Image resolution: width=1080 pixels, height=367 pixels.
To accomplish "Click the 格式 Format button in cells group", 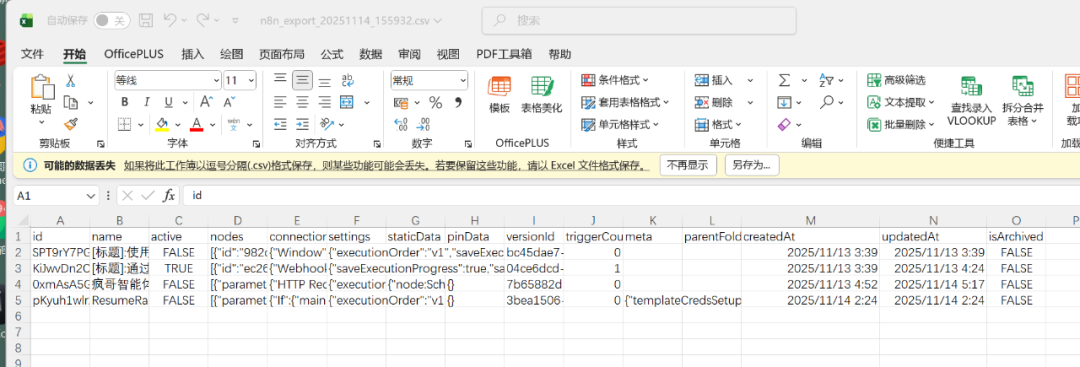I will click(x=718, y=125).
